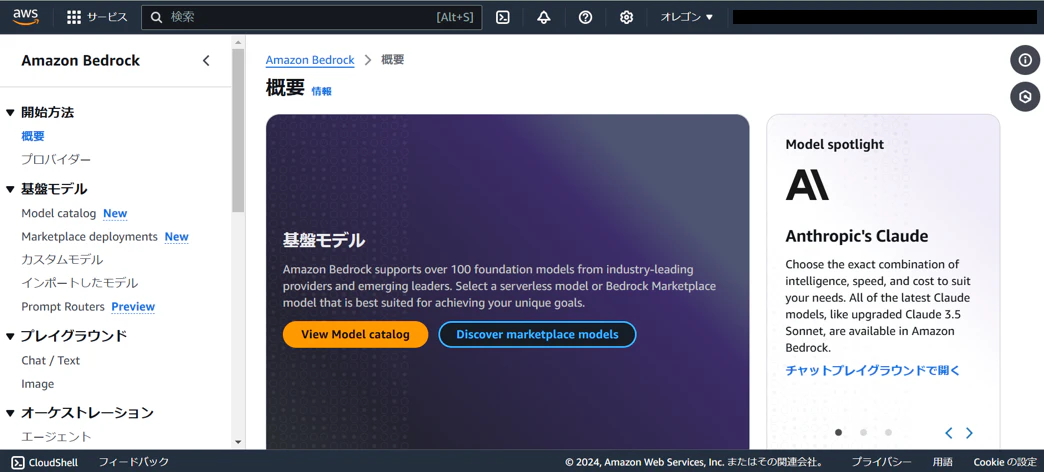1044x472 pixels.
Task: Open the オレゴン region dropdown
Action: tap(686, 17)
